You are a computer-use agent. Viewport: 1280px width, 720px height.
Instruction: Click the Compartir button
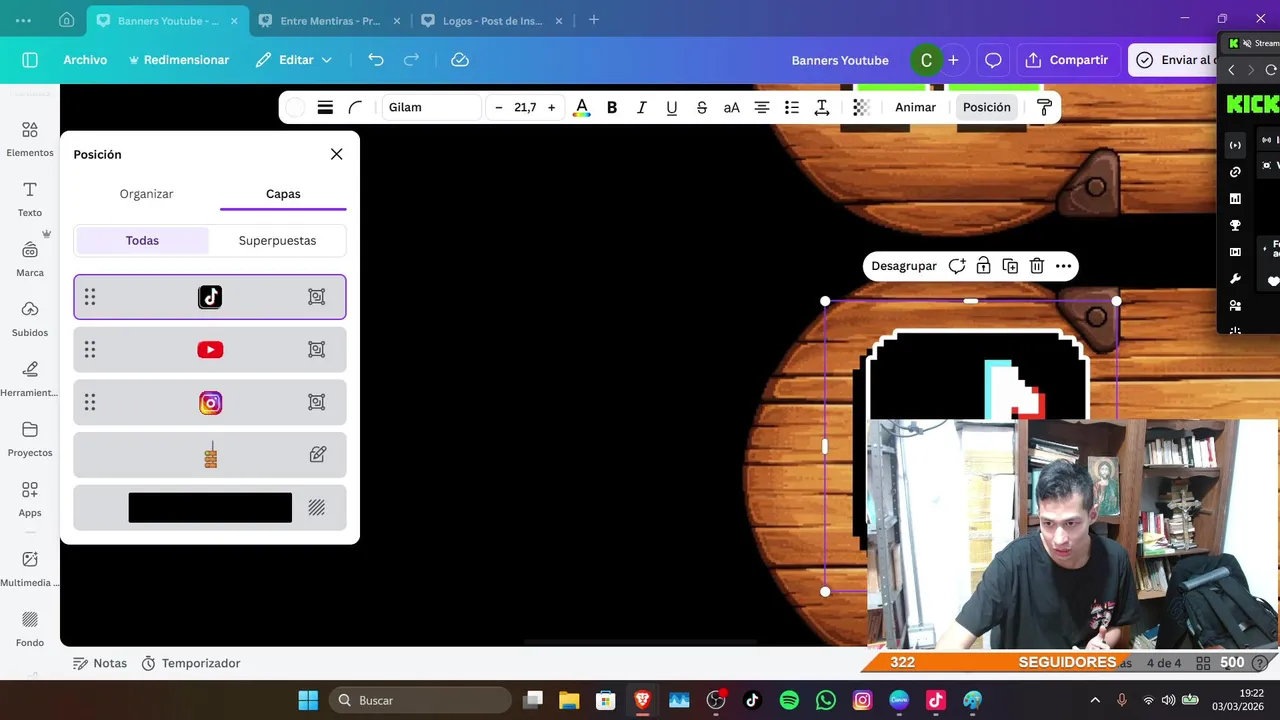point(1068,60)
